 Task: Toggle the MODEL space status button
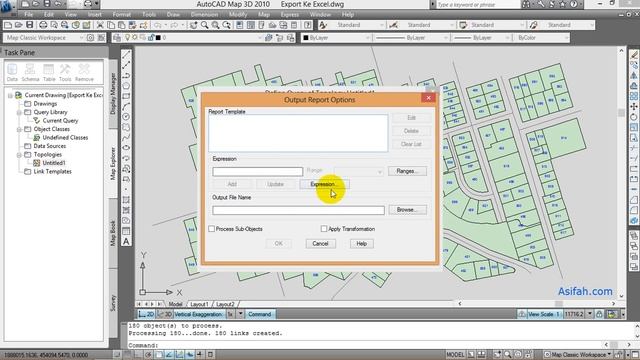pyautogui.click(x=455, y=355)
